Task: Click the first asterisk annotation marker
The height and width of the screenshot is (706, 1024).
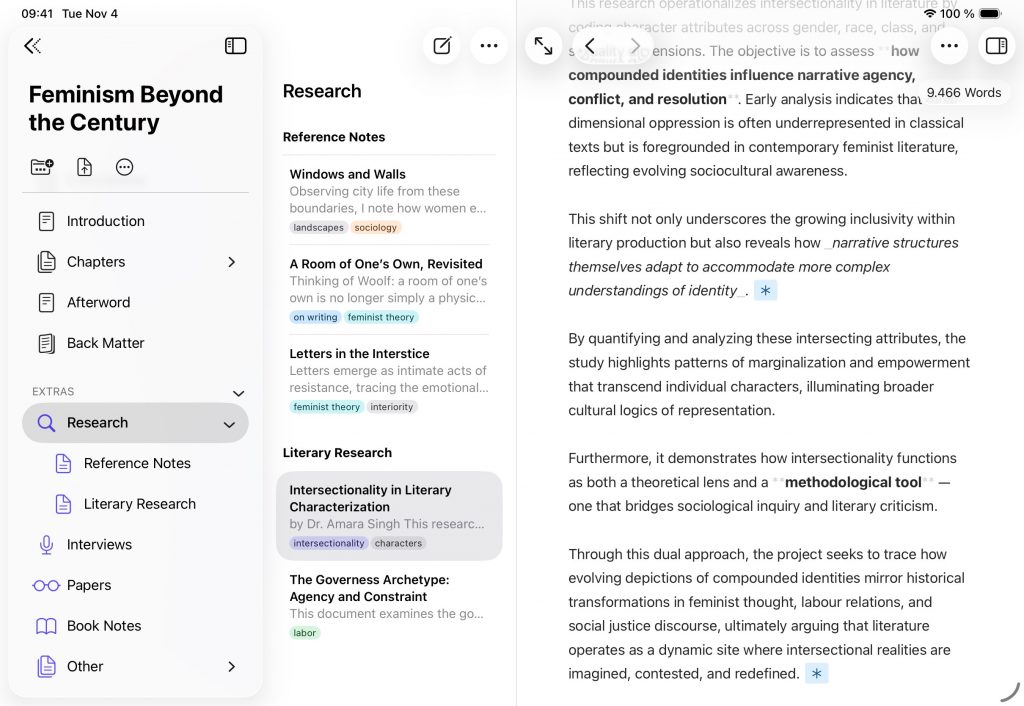Action: pos(766,291)
